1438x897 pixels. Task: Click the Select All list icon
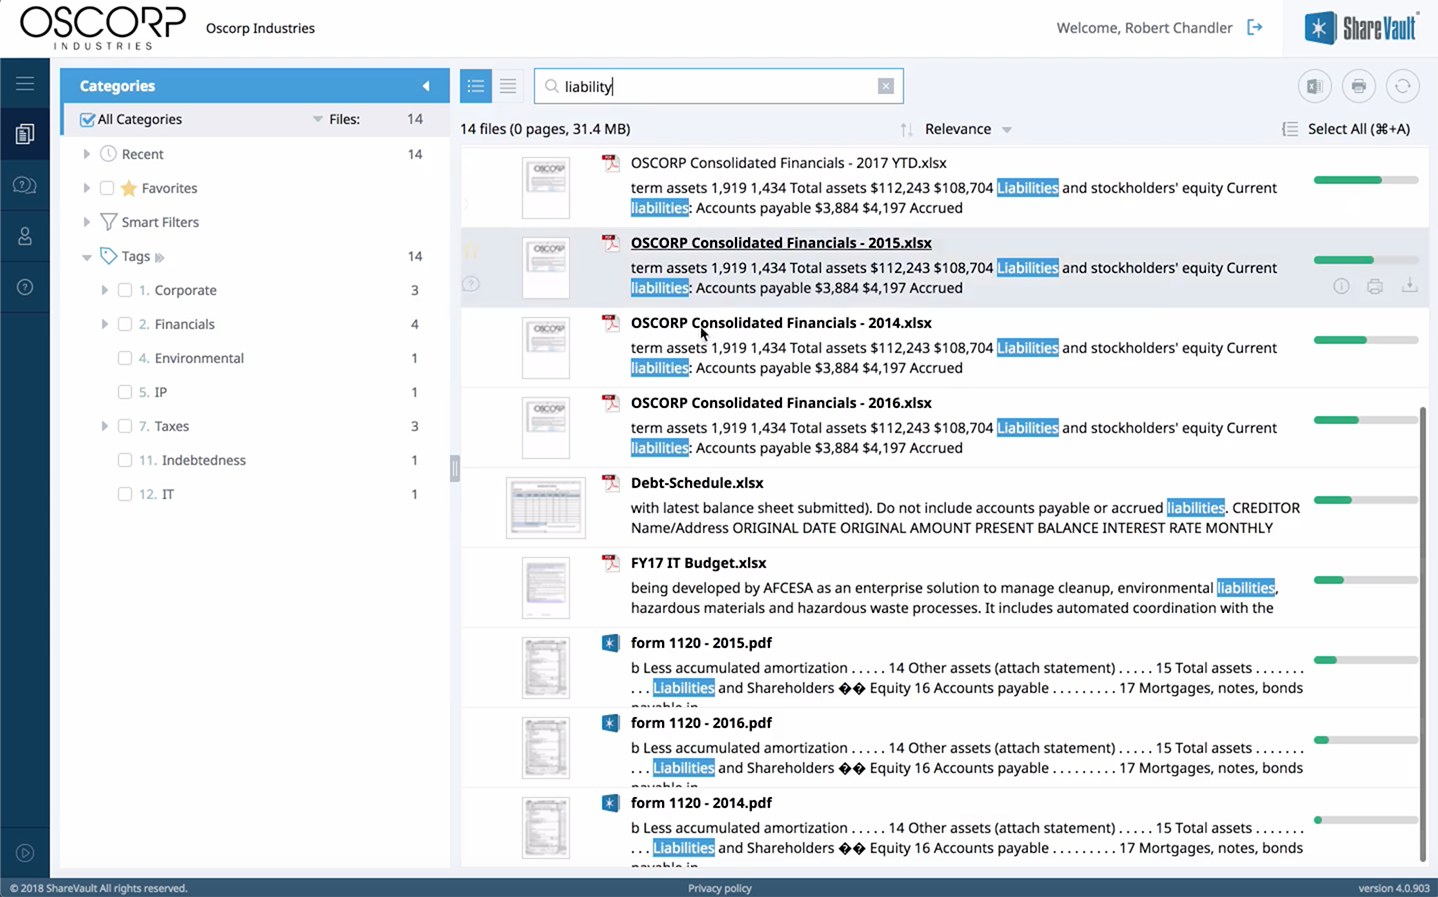[x=1290, y=129]
